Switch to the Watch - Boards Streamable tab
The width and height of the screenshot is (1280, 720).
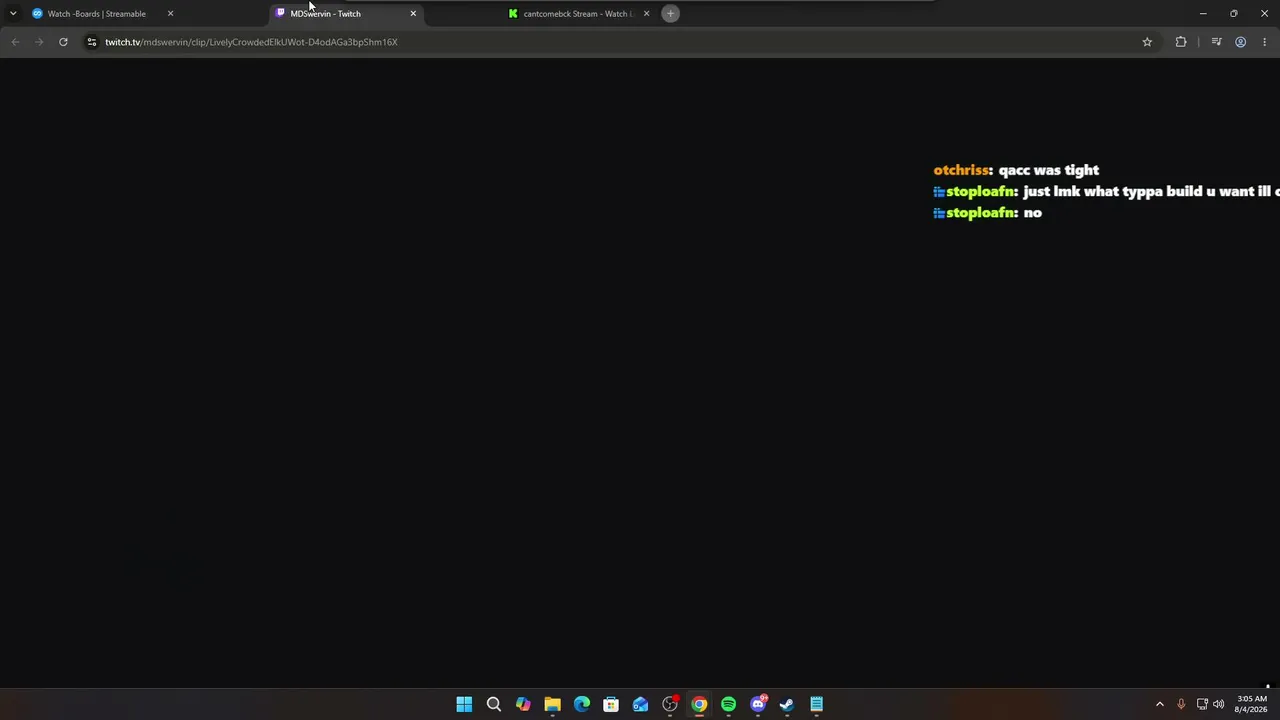96,14
